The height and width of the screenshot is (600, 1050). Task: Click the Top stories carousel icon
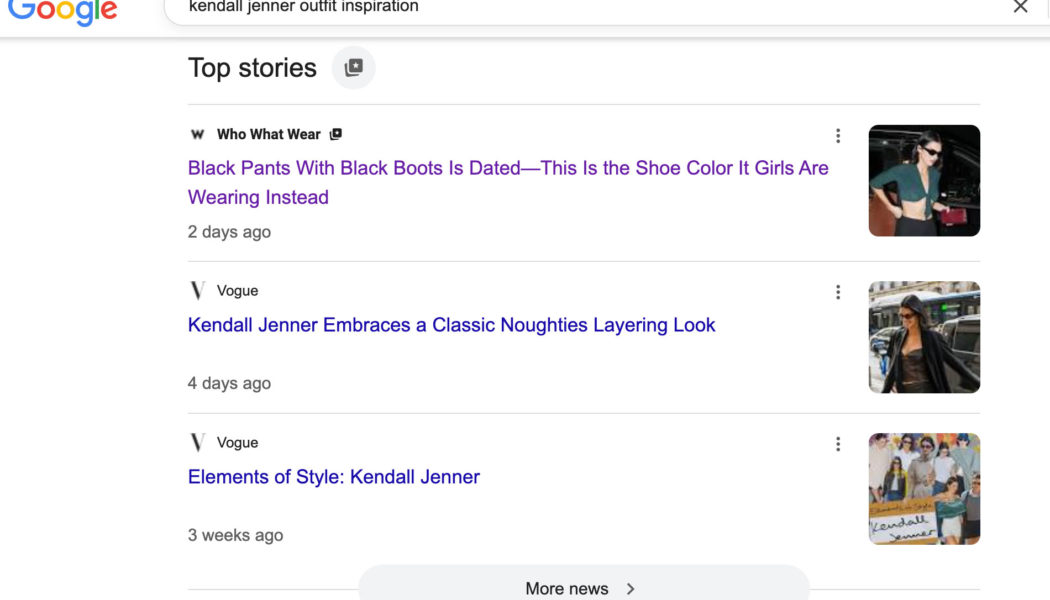pos(352,67)
